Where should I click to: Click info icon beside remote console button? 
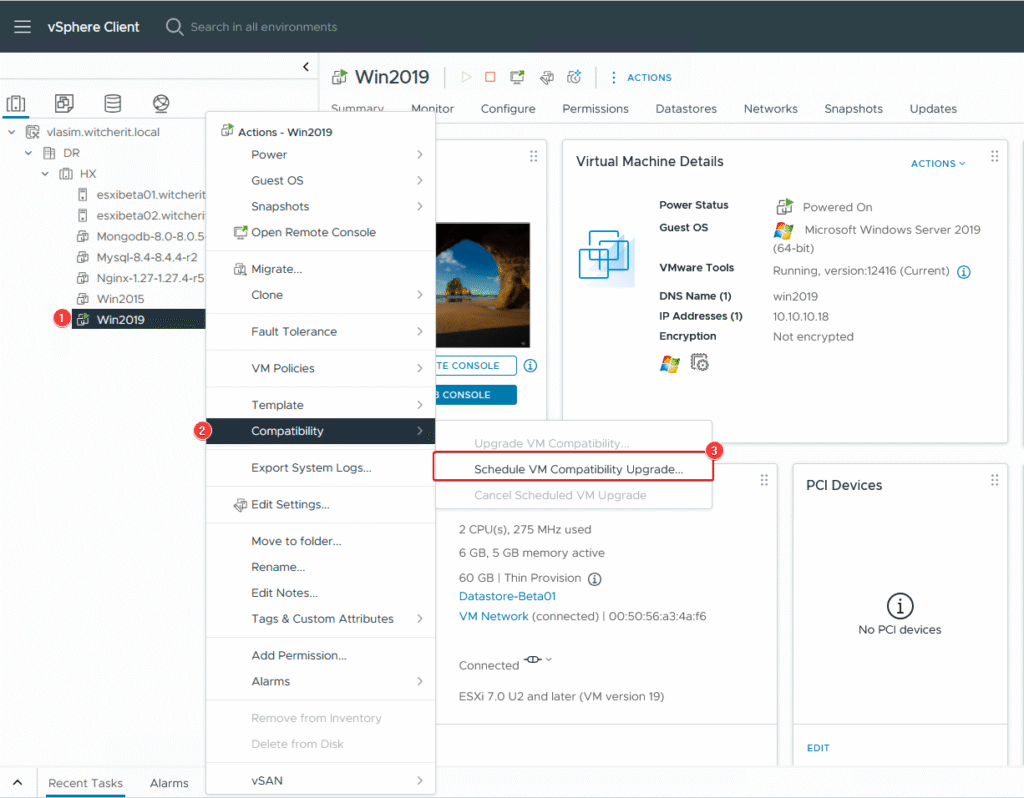[530, 366]
